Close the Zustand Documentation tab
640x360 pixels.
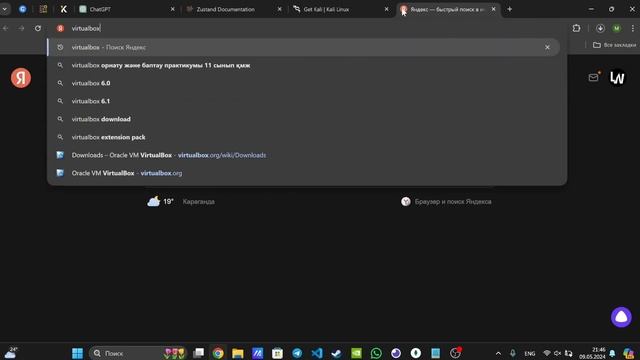tap(280, 9)
